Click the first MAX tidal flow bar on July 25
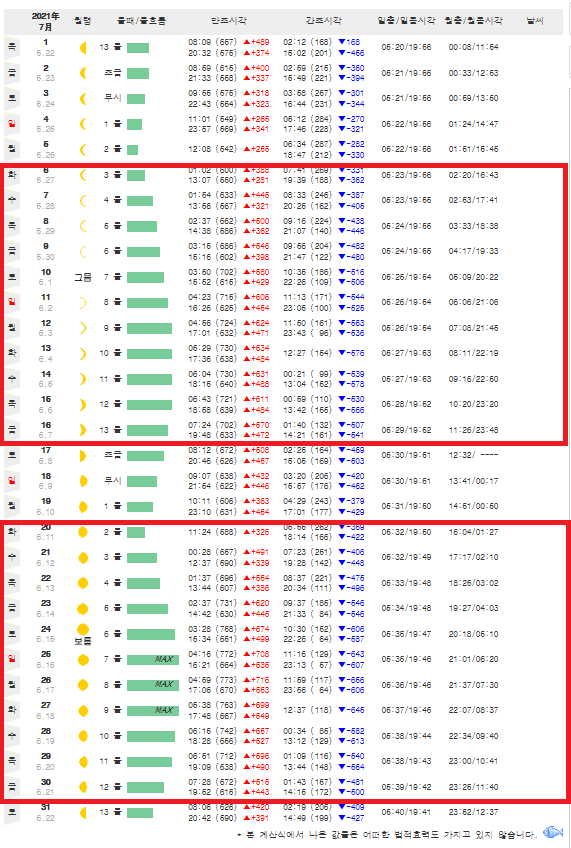This screenshot has width=571, height=848. click(x=152, y=660)
